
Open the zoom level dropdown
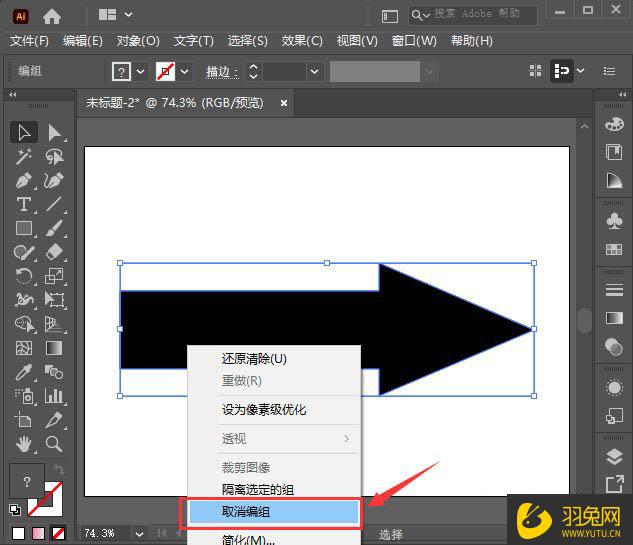(139, 534)
